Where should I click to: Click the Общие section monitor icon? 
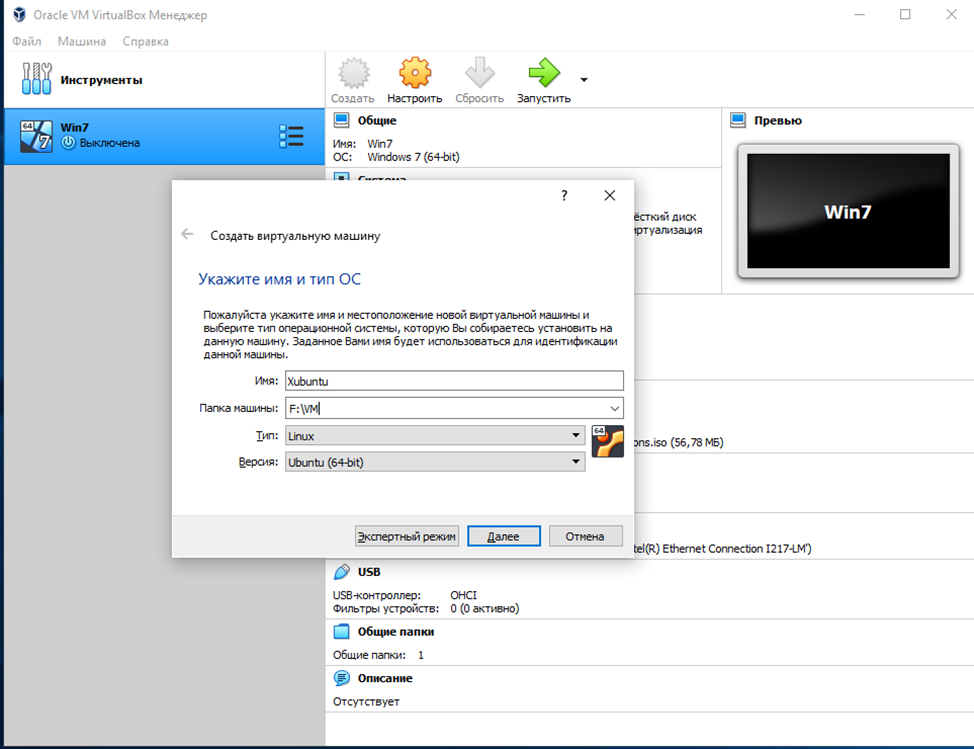tap(341, 120)
